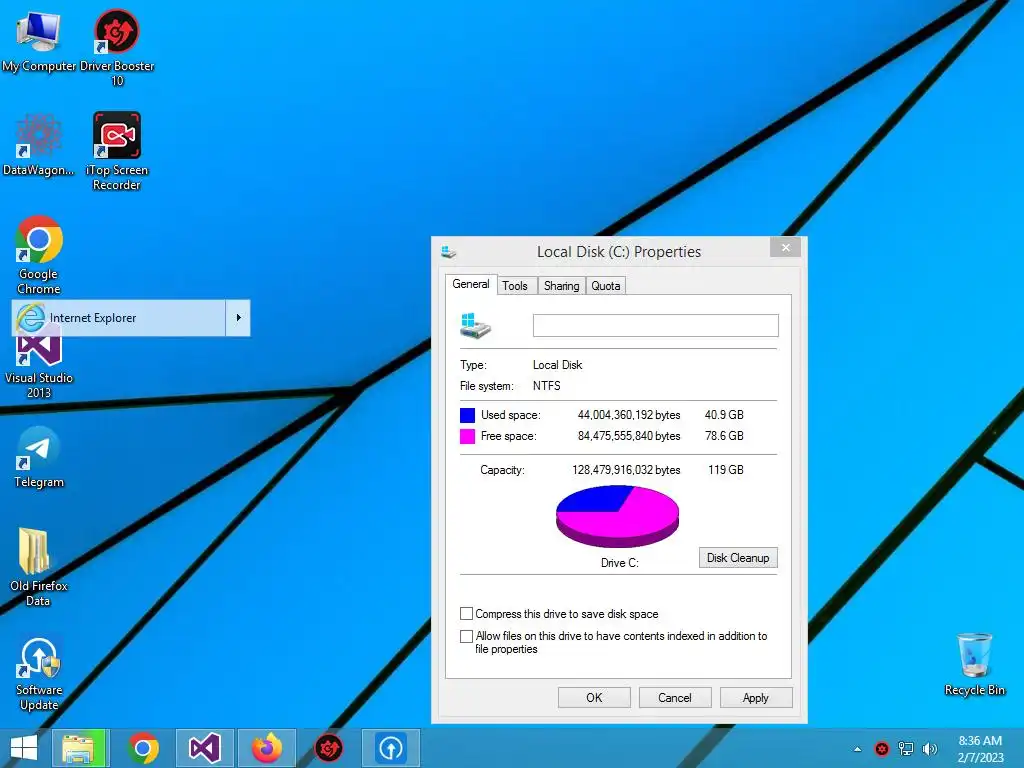Click blue Used space color swatch

point(468,415)
